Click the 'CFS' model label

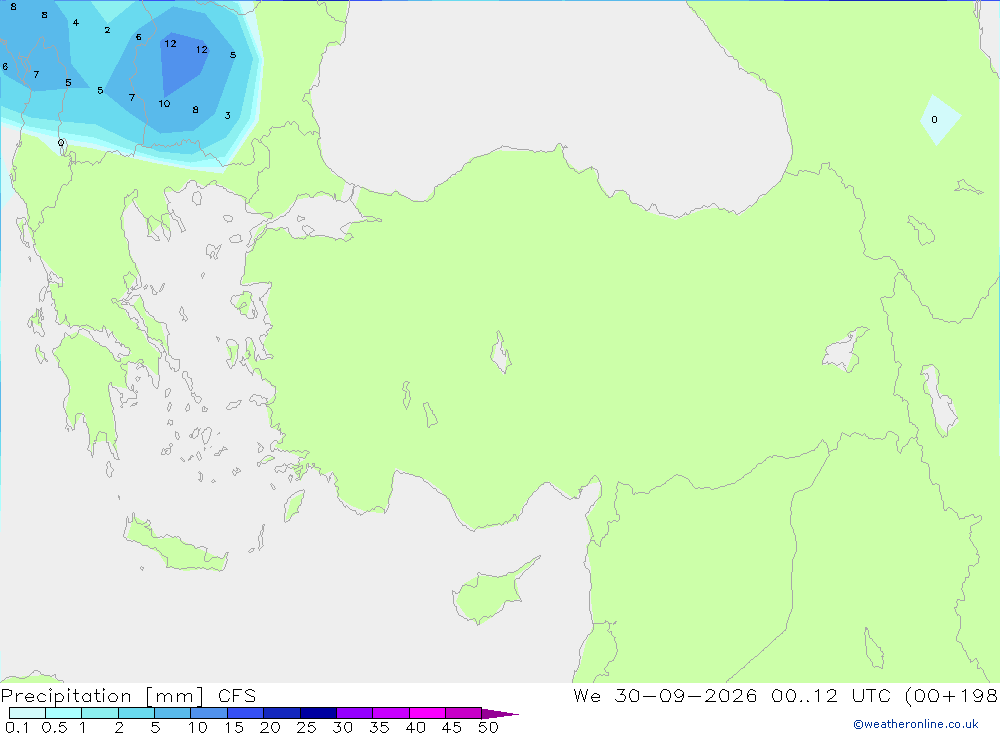[237, 696]
